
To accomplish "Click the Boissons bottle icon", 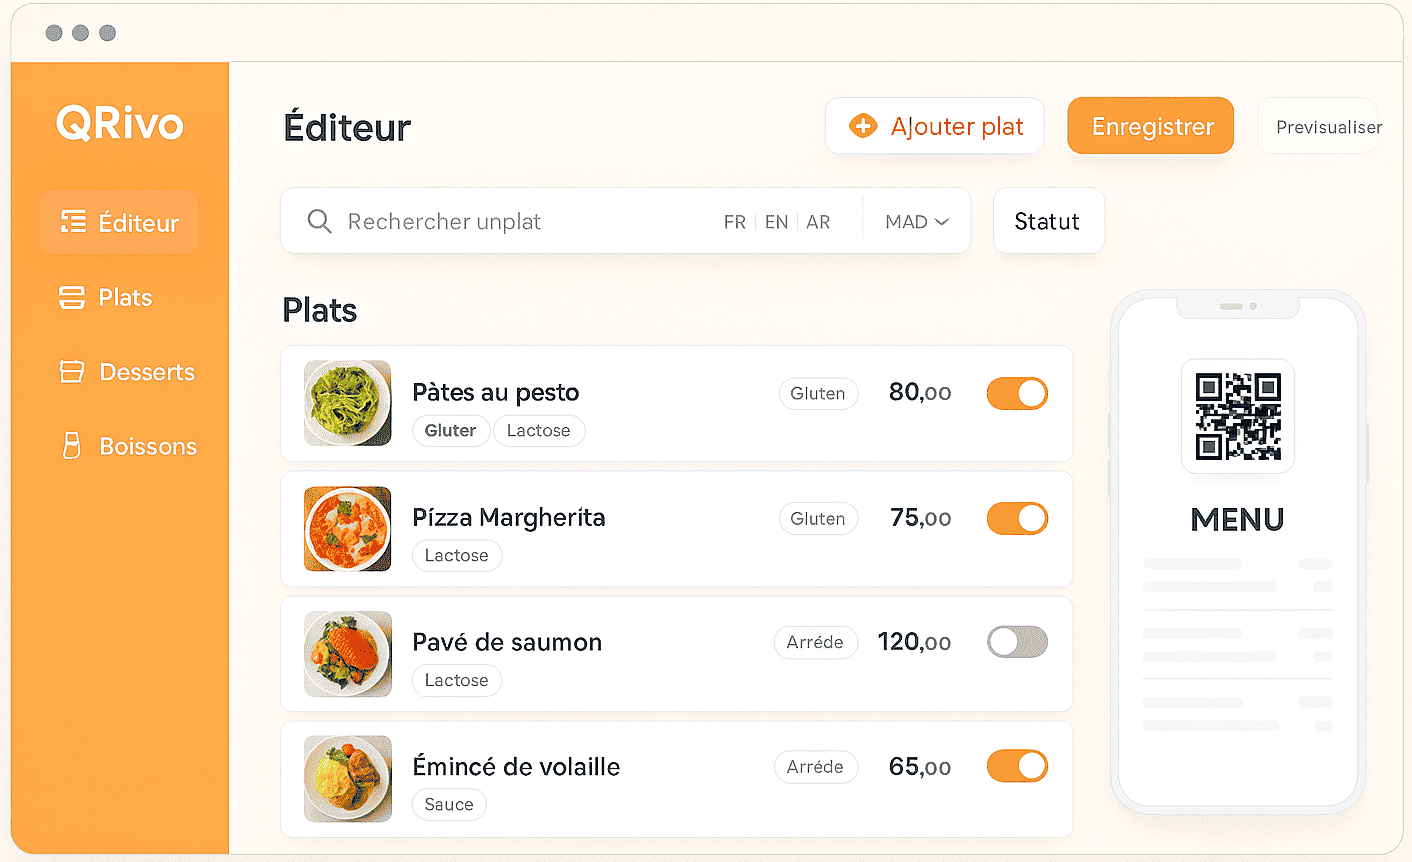I will (x=72, y=446).
